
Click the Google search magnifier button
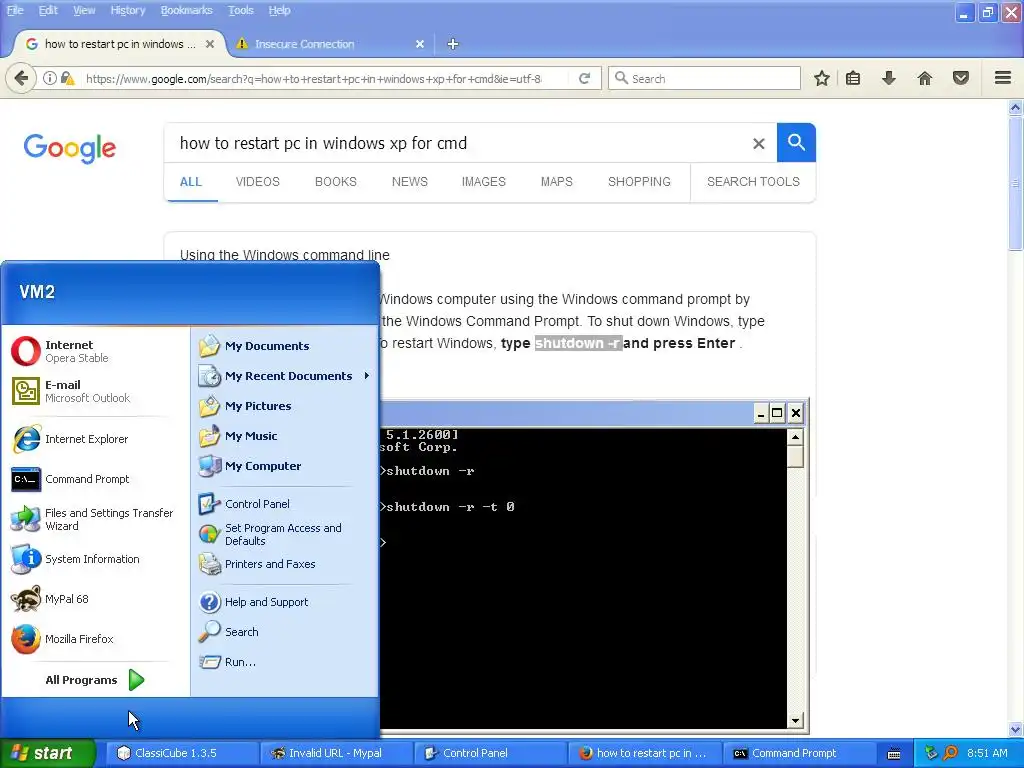point(796,142)
